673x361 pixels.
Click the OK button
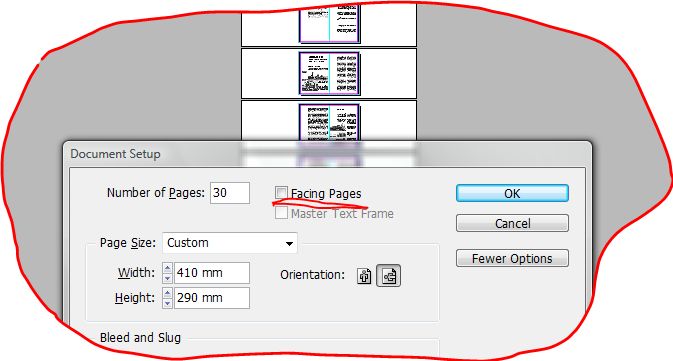point(512,193)
